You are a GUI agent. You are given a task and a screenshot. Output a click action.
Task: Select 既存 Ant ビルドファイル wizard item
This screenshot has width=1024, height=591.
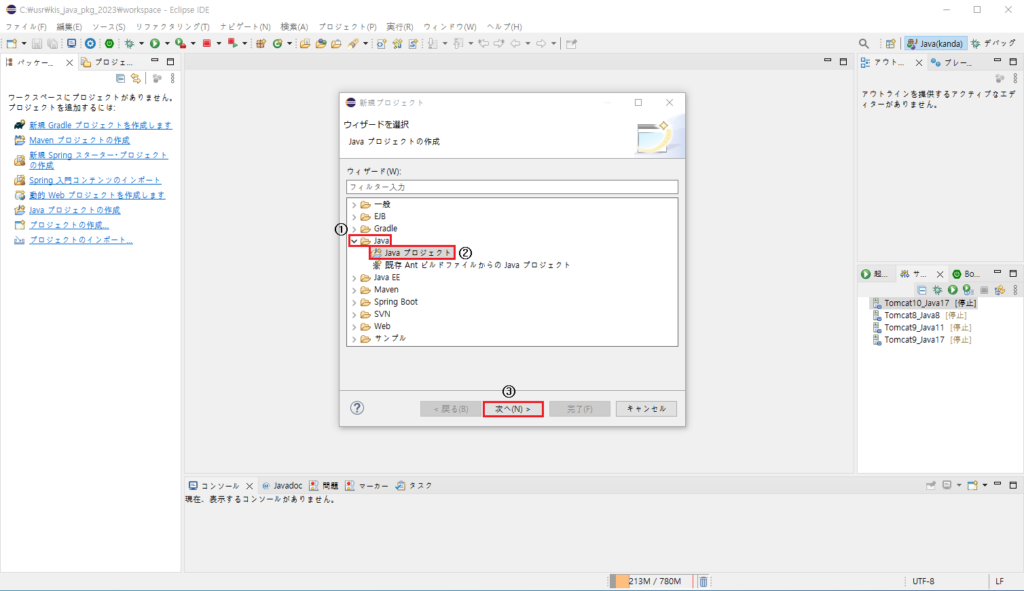472,265
